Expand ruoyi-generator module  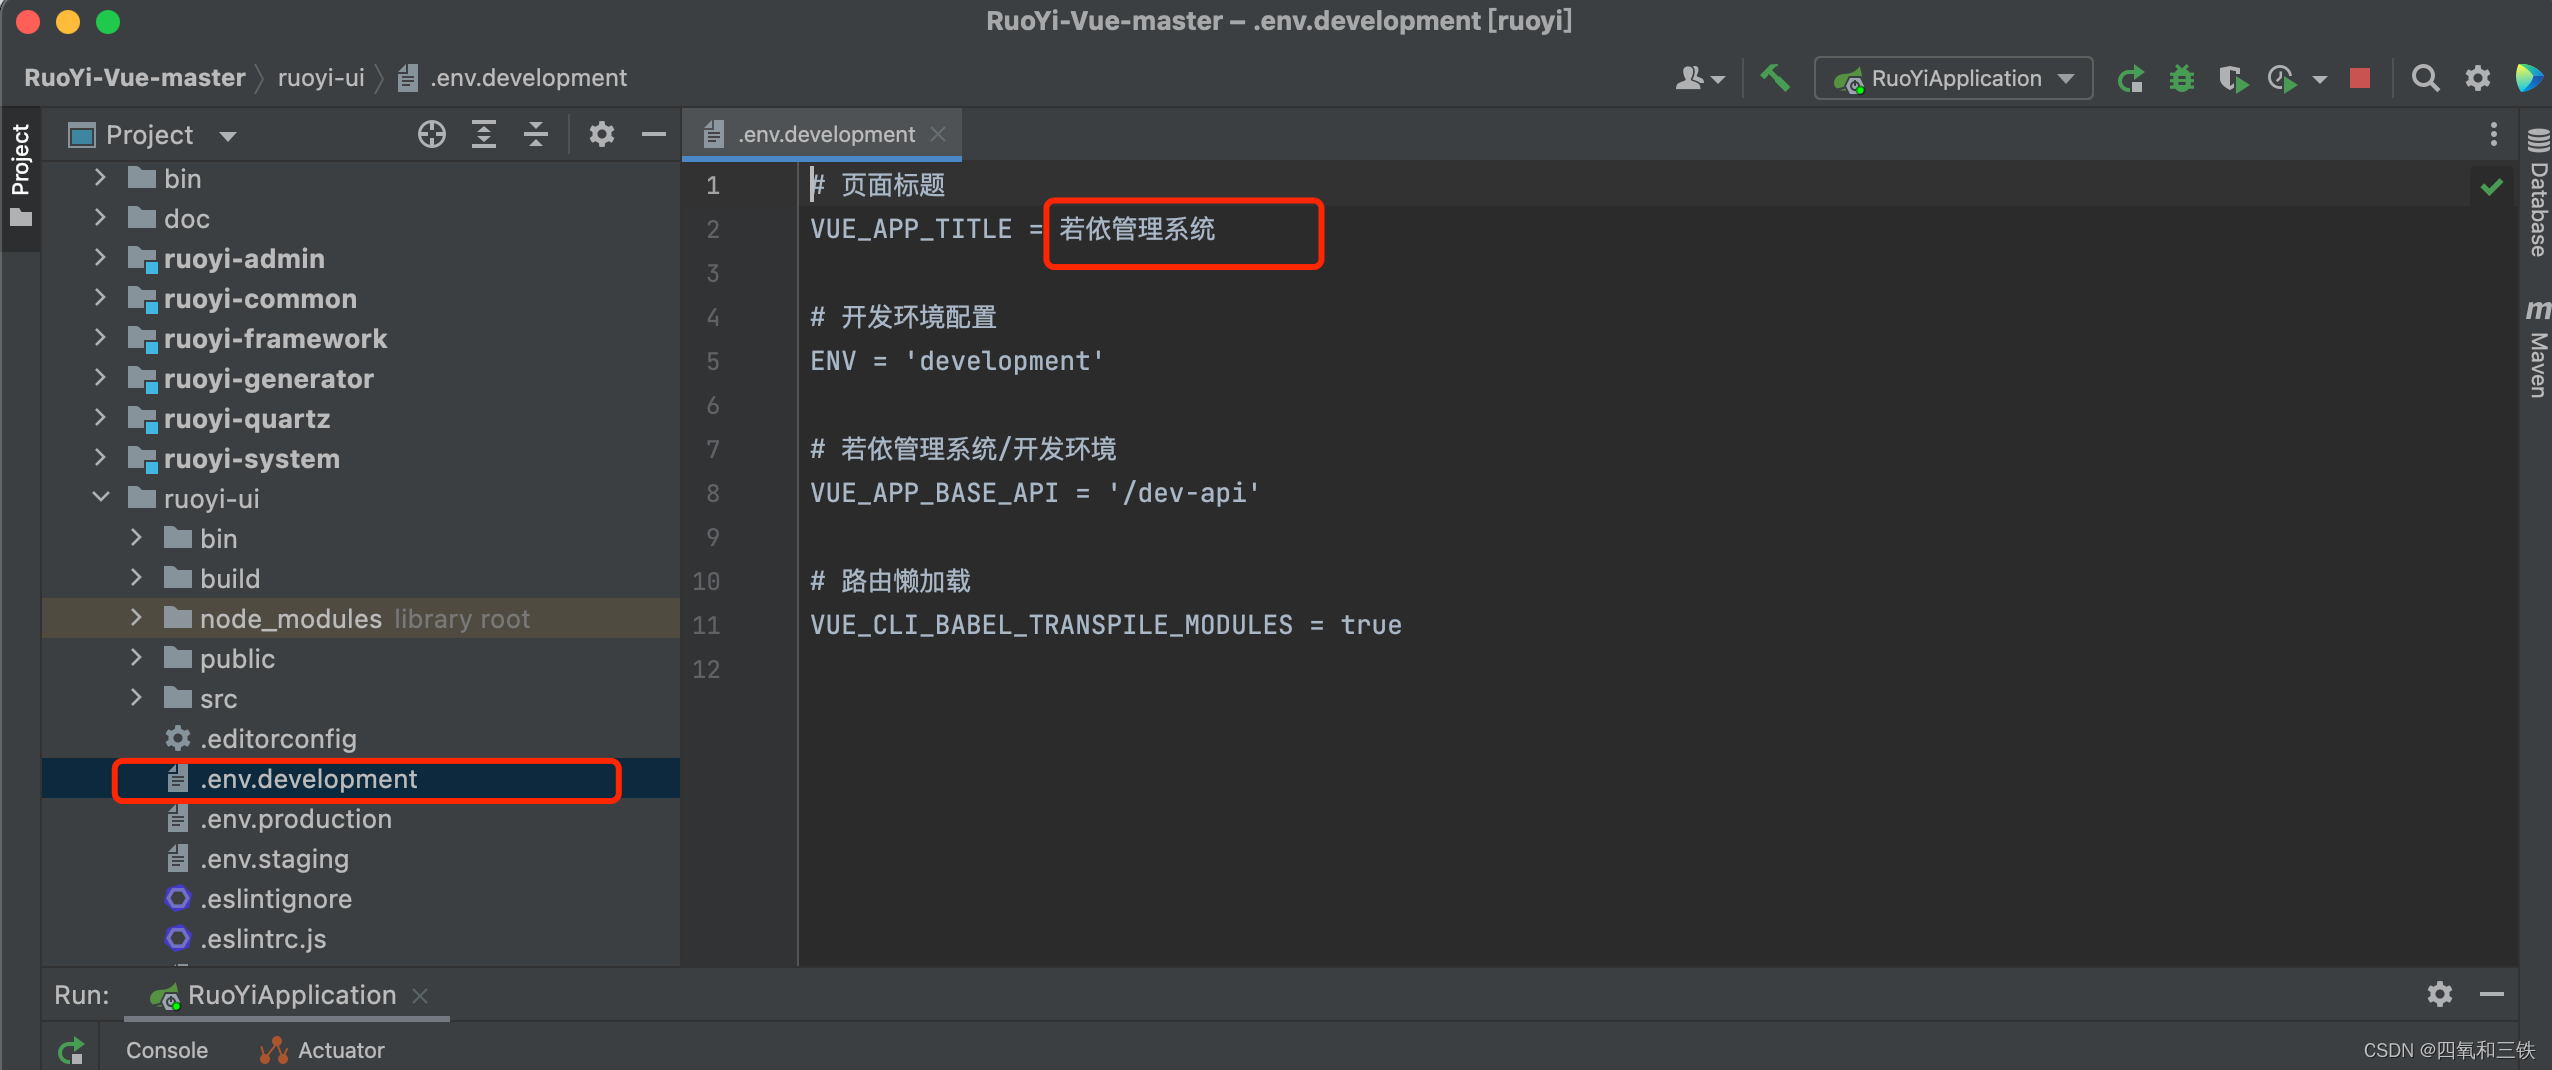(100, 378)
